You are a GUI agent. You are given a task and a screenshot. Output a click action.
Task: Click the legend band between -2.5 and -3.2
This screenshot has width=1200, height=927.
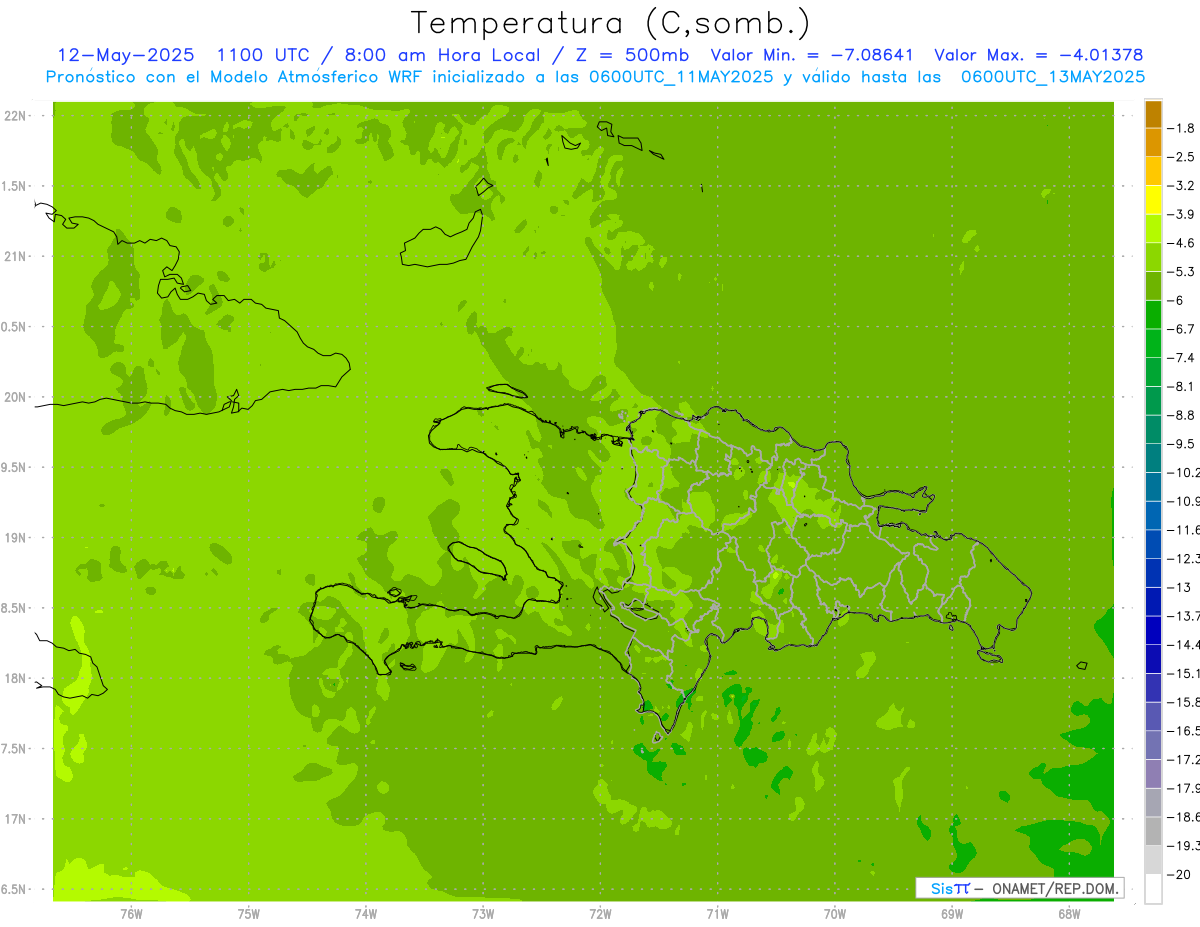(x=1153, y=171)
